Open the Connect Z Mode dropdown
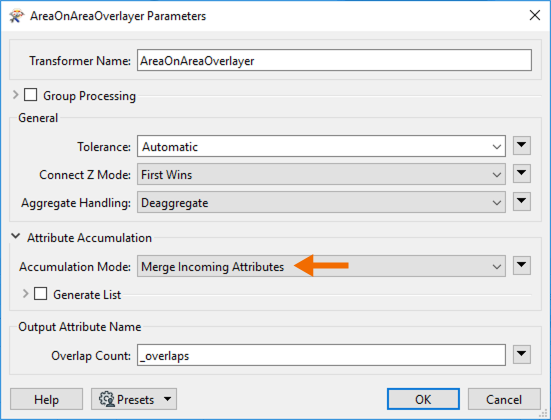 pos(321,174)
